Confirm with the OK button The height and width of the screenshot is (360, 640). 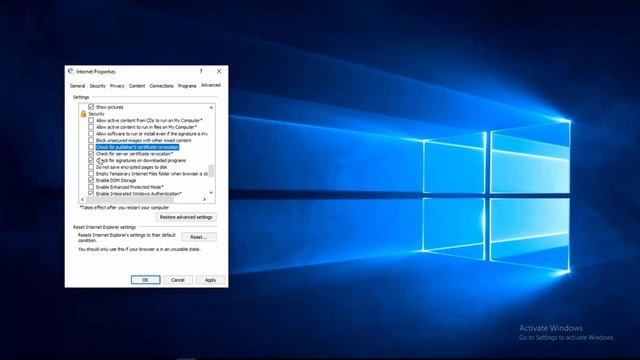point(145,280)
